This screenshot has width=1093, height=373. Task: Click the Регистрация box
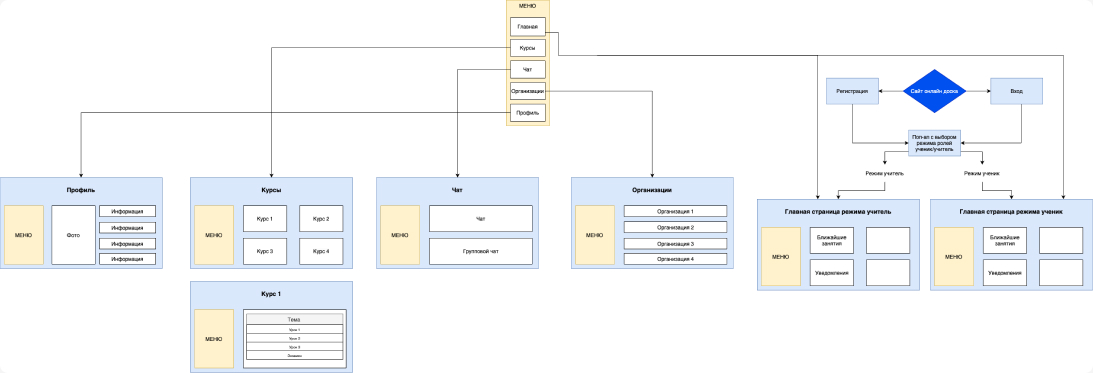853,91
